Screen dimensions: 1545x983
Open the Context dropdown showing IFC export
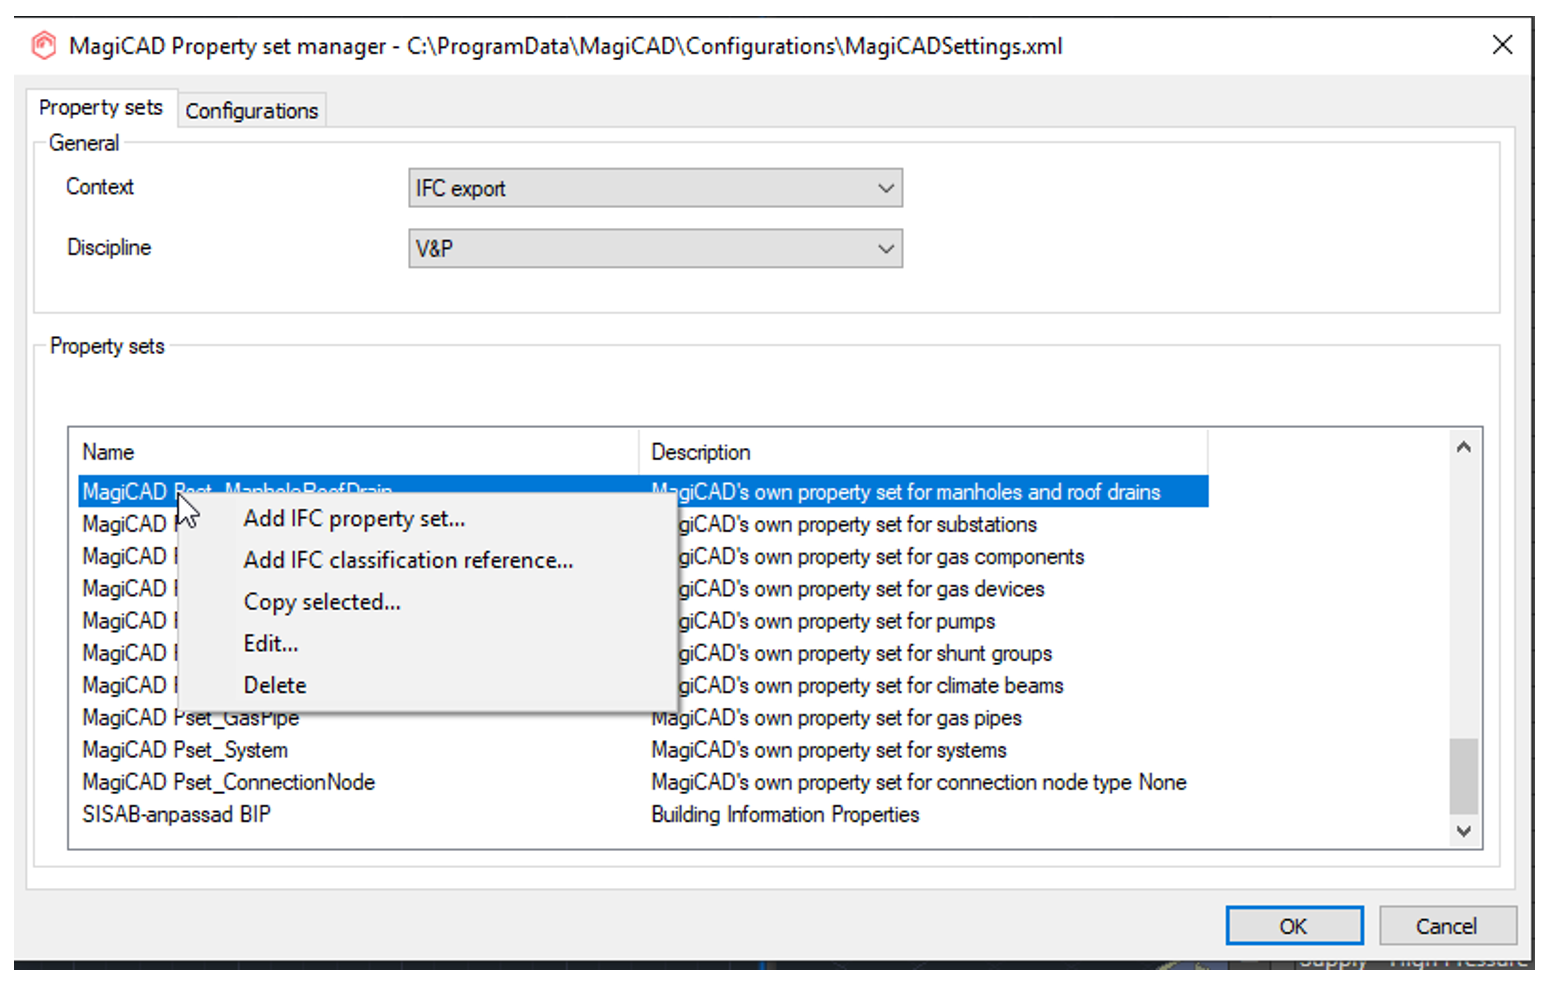[x=655, y=188]
